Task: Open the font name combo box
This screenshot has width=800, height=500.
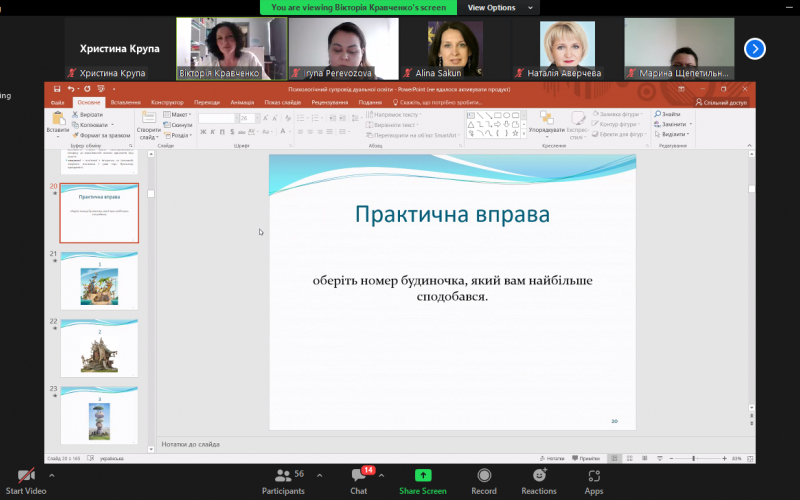Action: (218, 118)
